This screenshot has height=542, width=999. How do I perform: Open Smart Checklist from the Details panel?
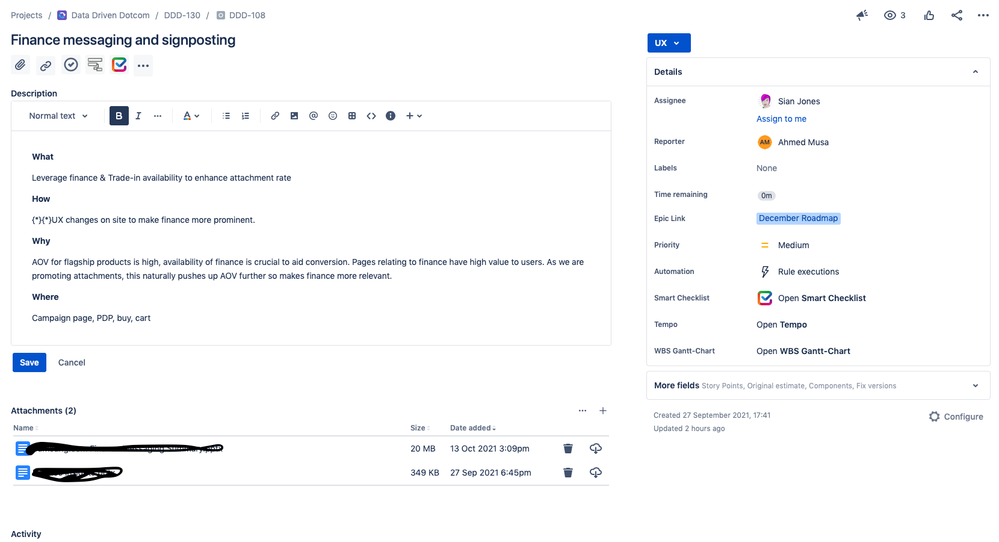812,298
